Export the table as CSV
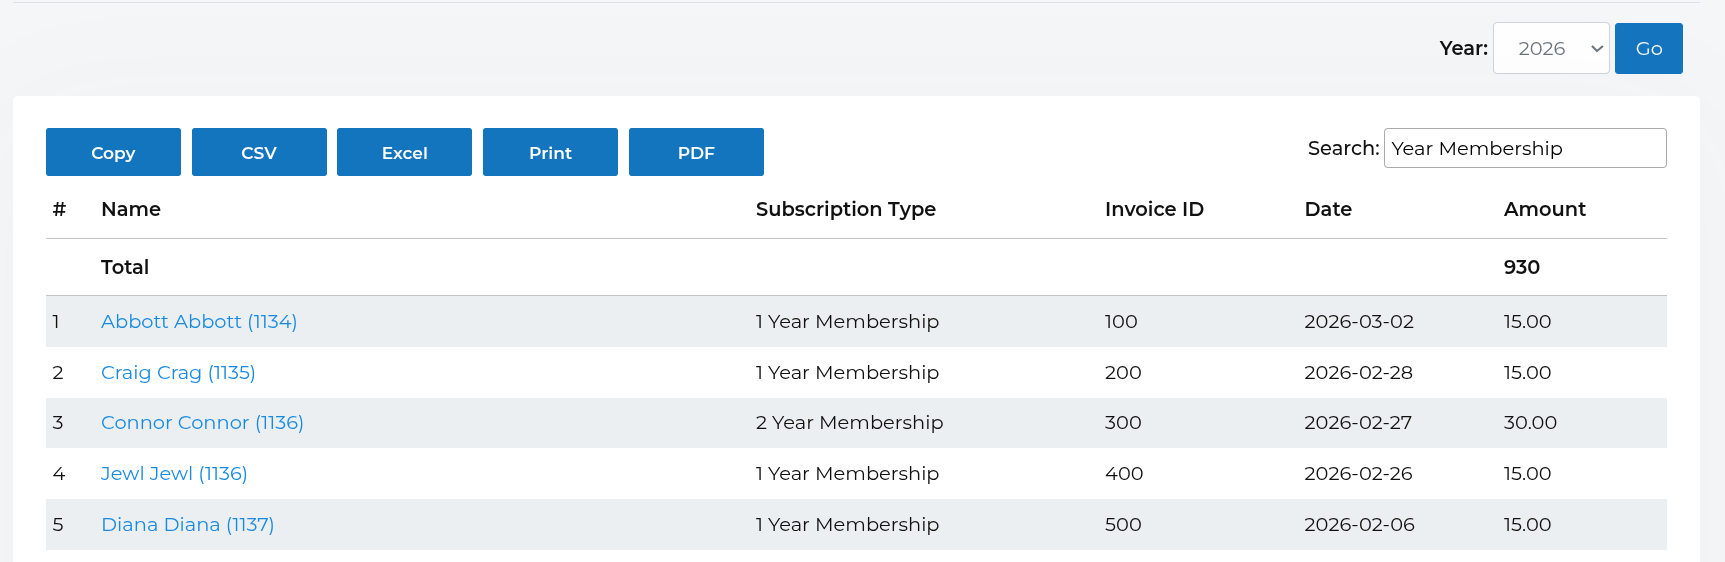 coord(259,152)
